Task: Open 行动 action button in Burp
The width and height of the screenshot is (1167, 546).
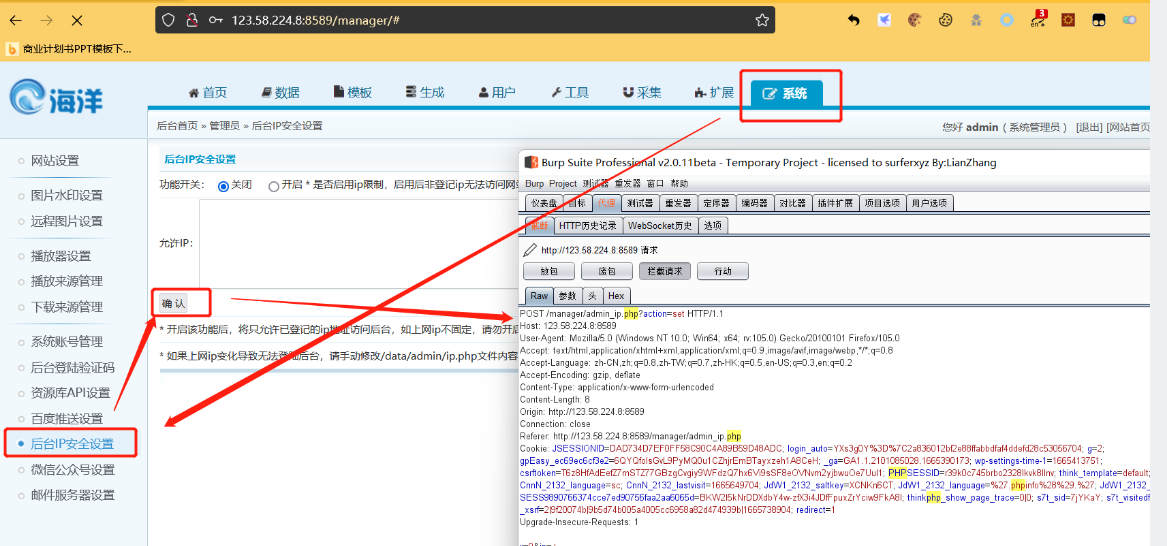Action: (x=722, y=271)
